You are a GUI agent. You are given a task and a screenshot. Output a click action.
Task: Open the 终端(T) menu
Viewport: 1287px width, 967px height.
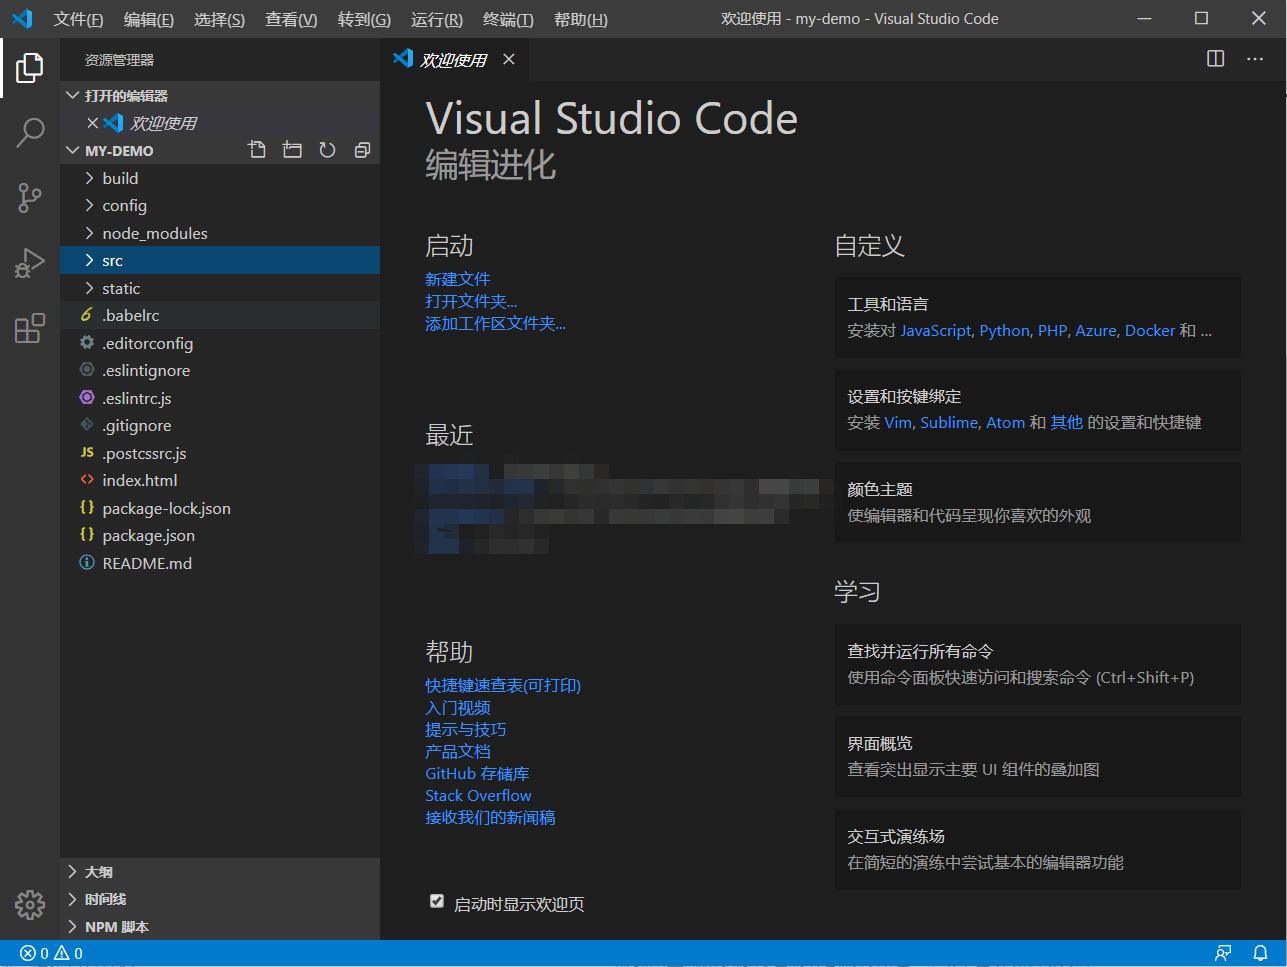pos(508,19)
